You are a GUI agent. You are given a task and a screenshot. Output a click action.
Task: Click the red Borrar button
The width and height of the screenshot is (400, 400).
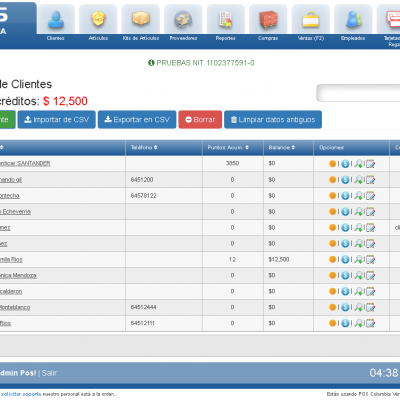click(200, 119)
